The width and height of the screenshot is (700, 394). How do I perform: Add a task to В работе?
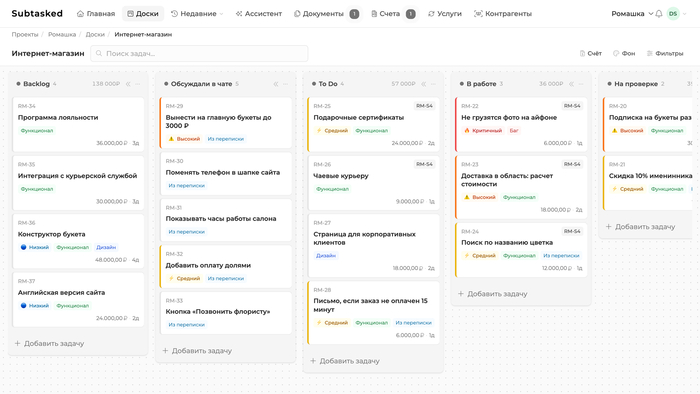(493, 294)
